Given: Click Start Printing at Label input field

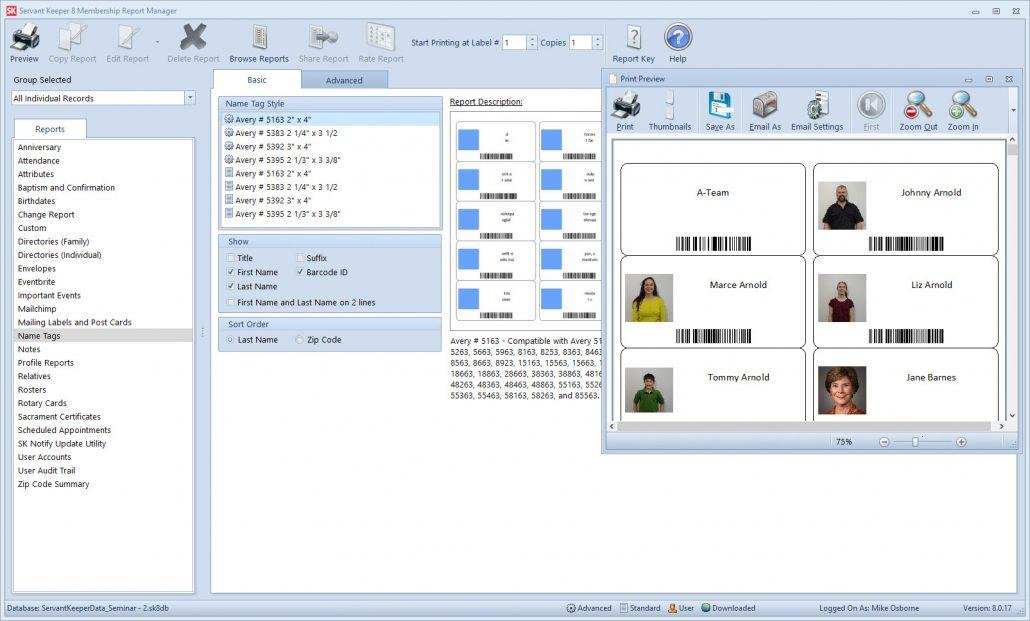Looking at the screenshot, I should tap(514, 43).
